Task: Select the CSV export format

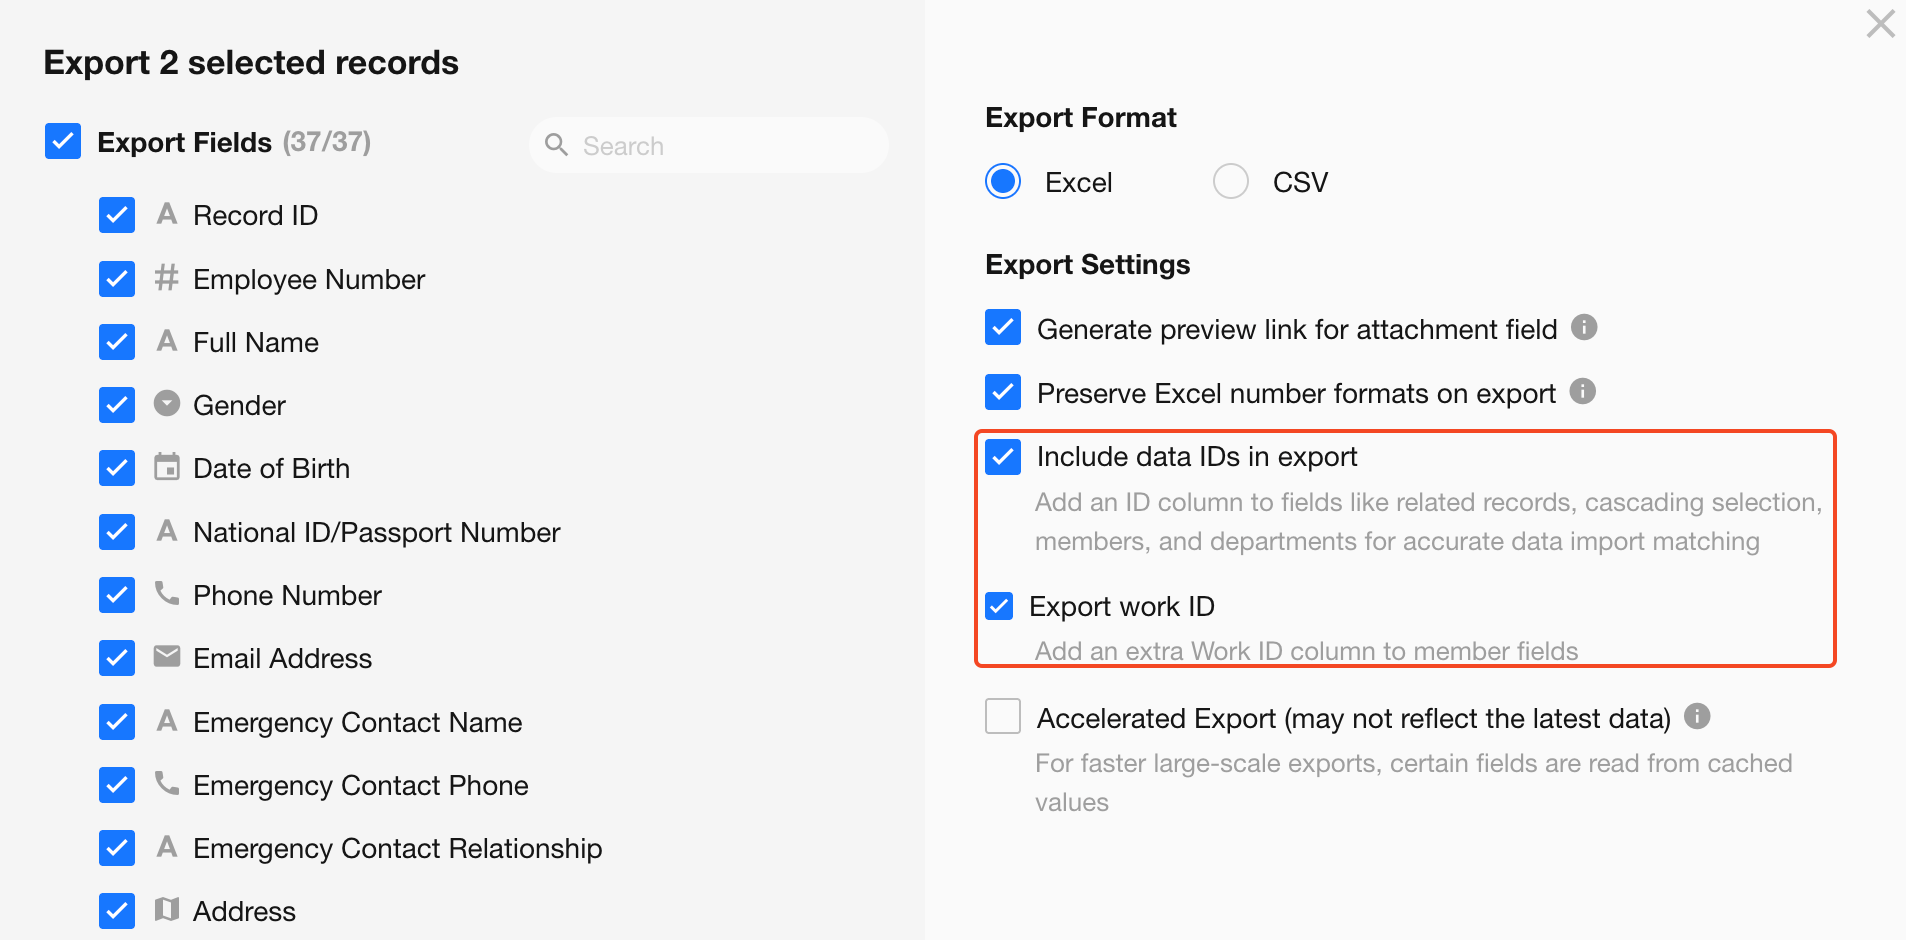Action: tap(1230, 182)
